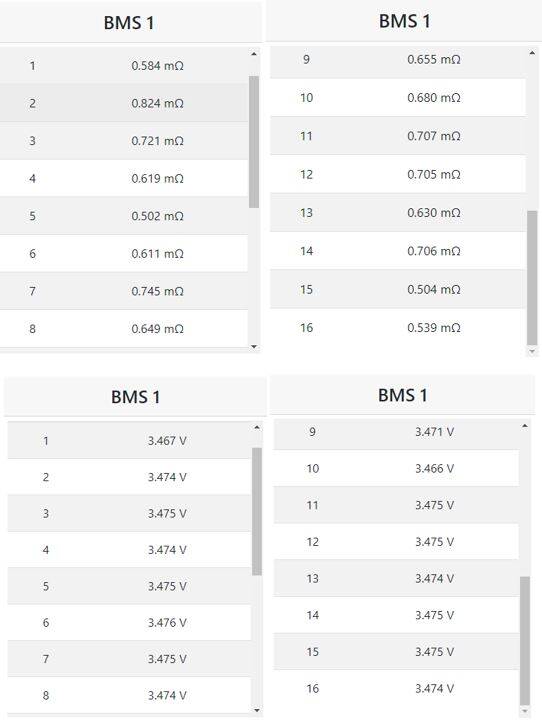Click scrollbar thumb beside cell 15 voltage

point(525,641)
